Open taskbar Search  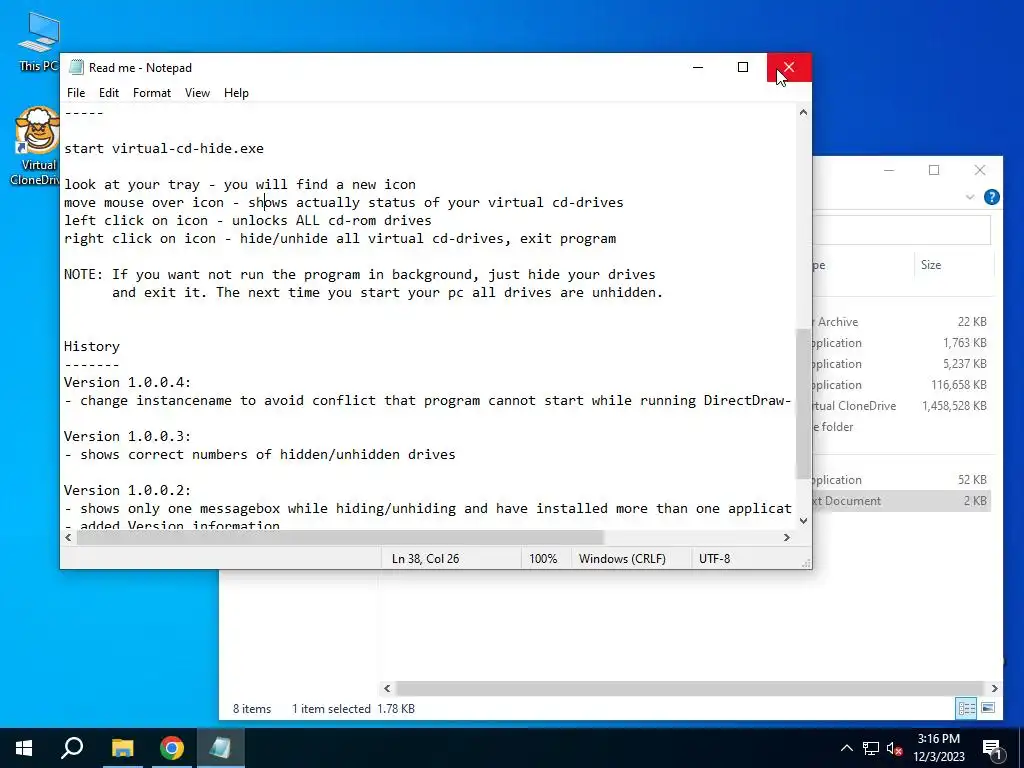(x=72, y=748)
